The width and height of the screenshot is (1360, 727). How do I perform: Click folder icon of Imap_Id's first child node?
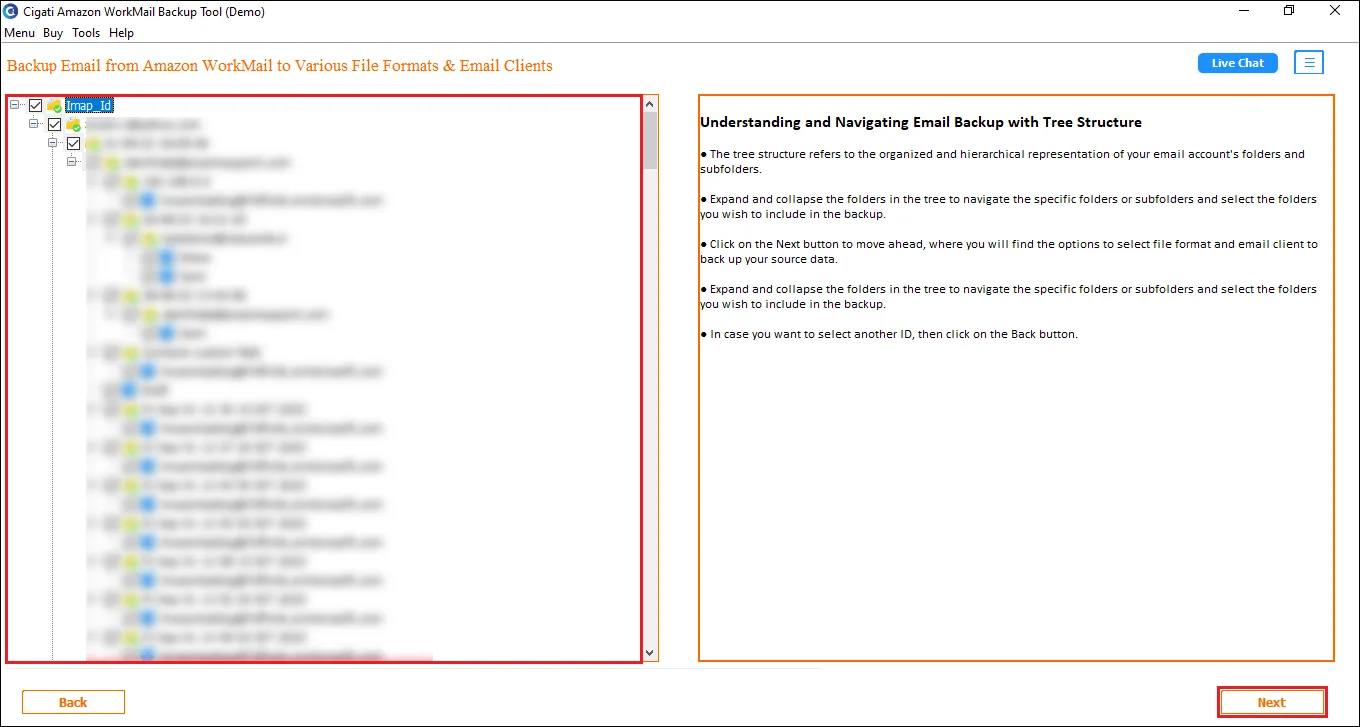[73, 124]
